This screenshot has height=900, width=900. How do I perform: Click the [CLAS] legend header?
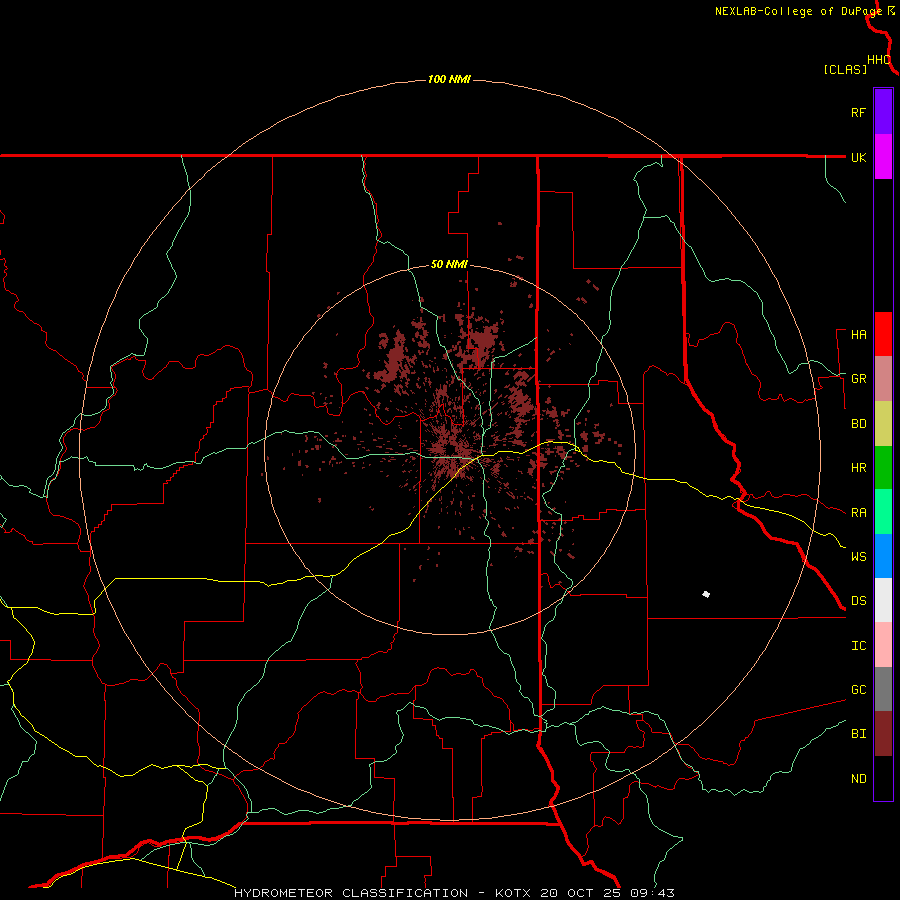pyautogui.click(x=845, y=69)
